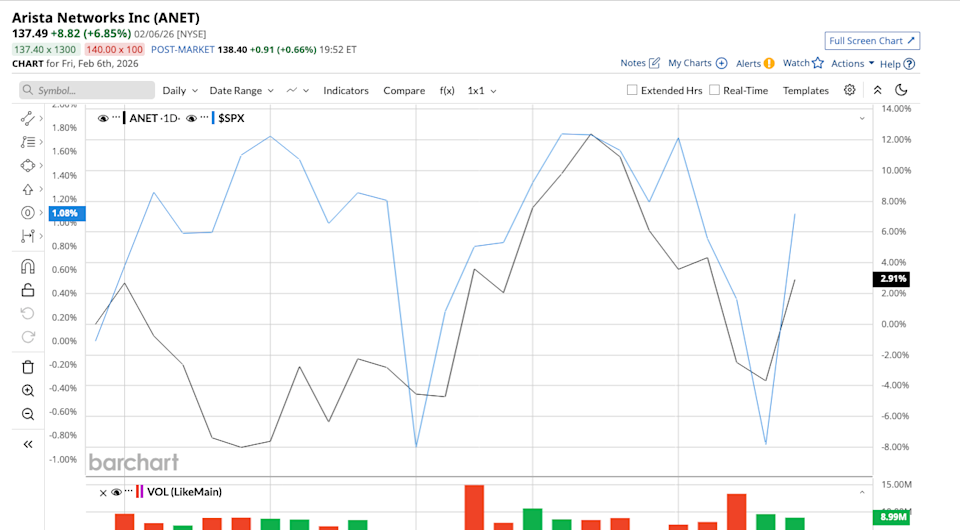Open the Templates menu
This screenshot has height=530, width=960.
point(806,91)
